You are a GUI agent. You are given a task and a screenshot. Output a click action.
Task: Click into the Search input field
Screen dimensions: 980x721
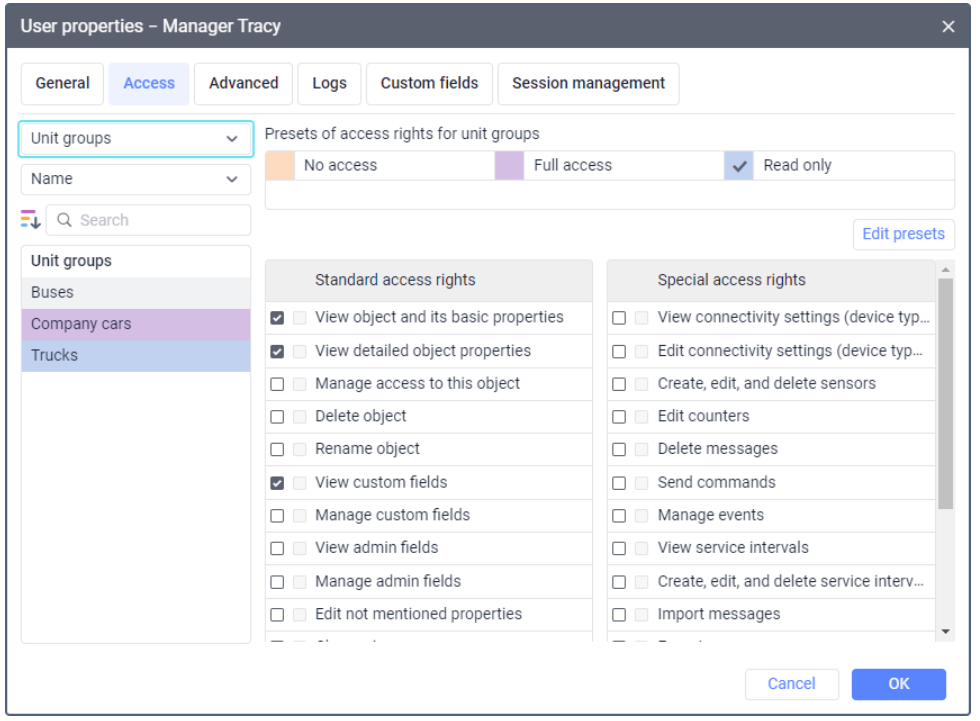[160, 220]
